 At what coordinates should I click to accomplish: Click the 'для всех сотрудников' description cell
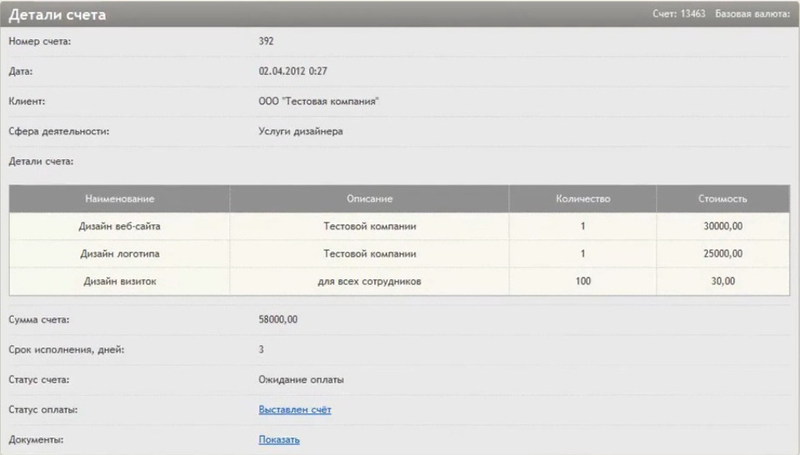[369, 281]
